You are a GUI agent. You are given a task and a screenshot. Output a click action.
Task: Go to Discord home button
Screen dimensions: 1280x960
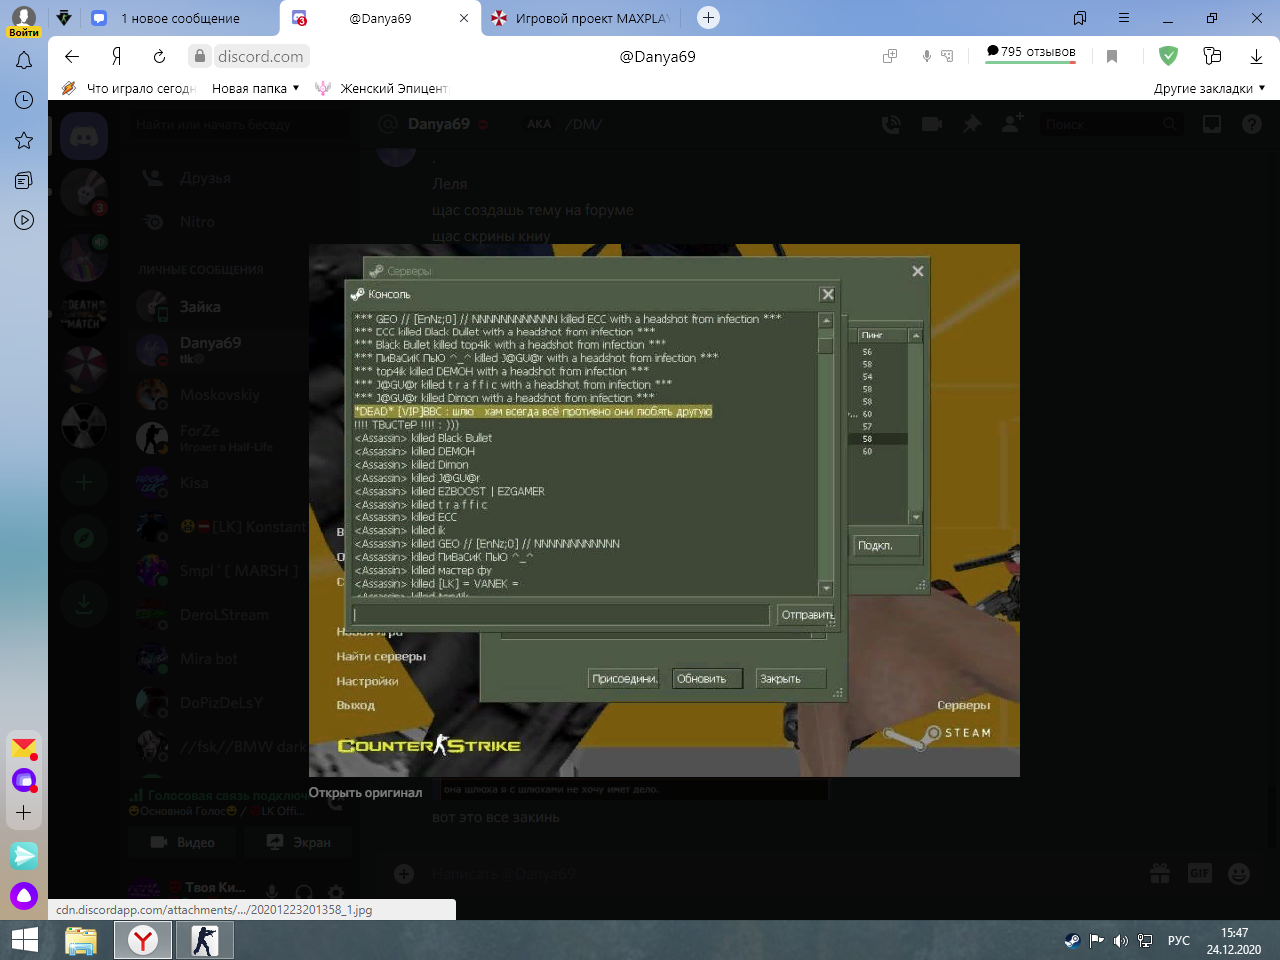pos(84,137)
